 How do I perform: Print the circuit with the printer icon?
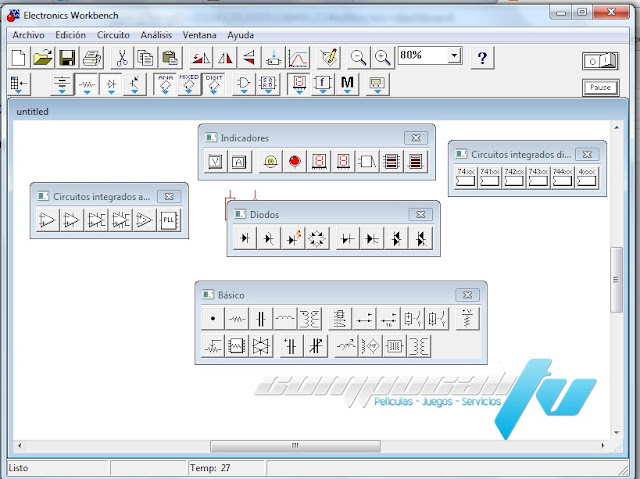point(91,58)
